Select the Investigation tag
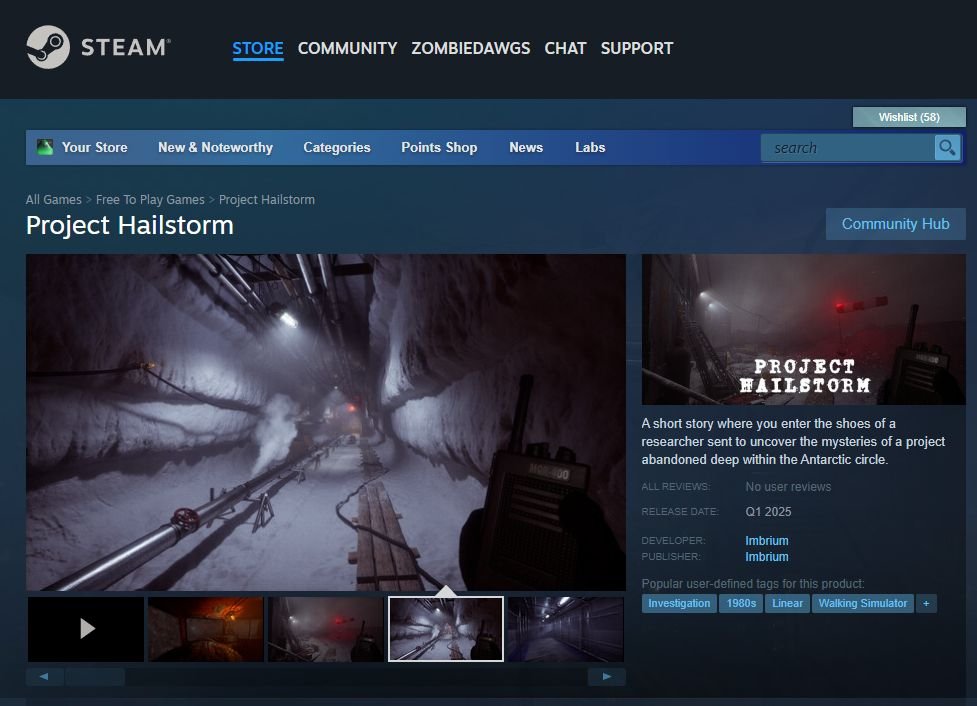The width and height of the screenshot is (977, 706). (679, 603)
